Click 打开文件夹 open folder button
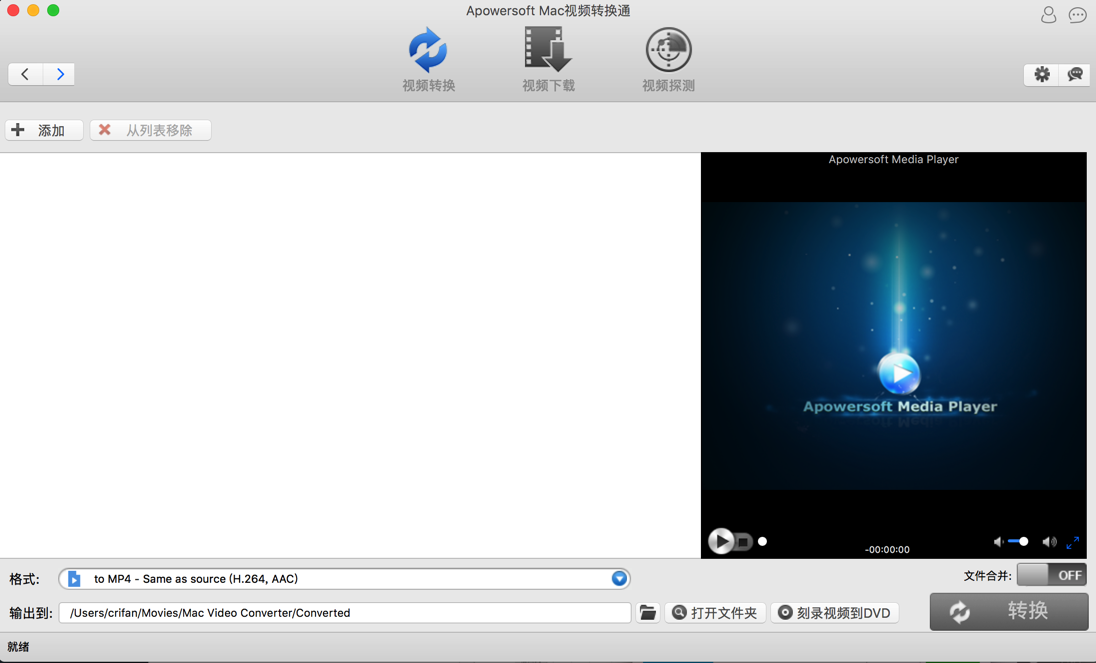This screenshot has height=663, width=1096. tap(715, 613)
